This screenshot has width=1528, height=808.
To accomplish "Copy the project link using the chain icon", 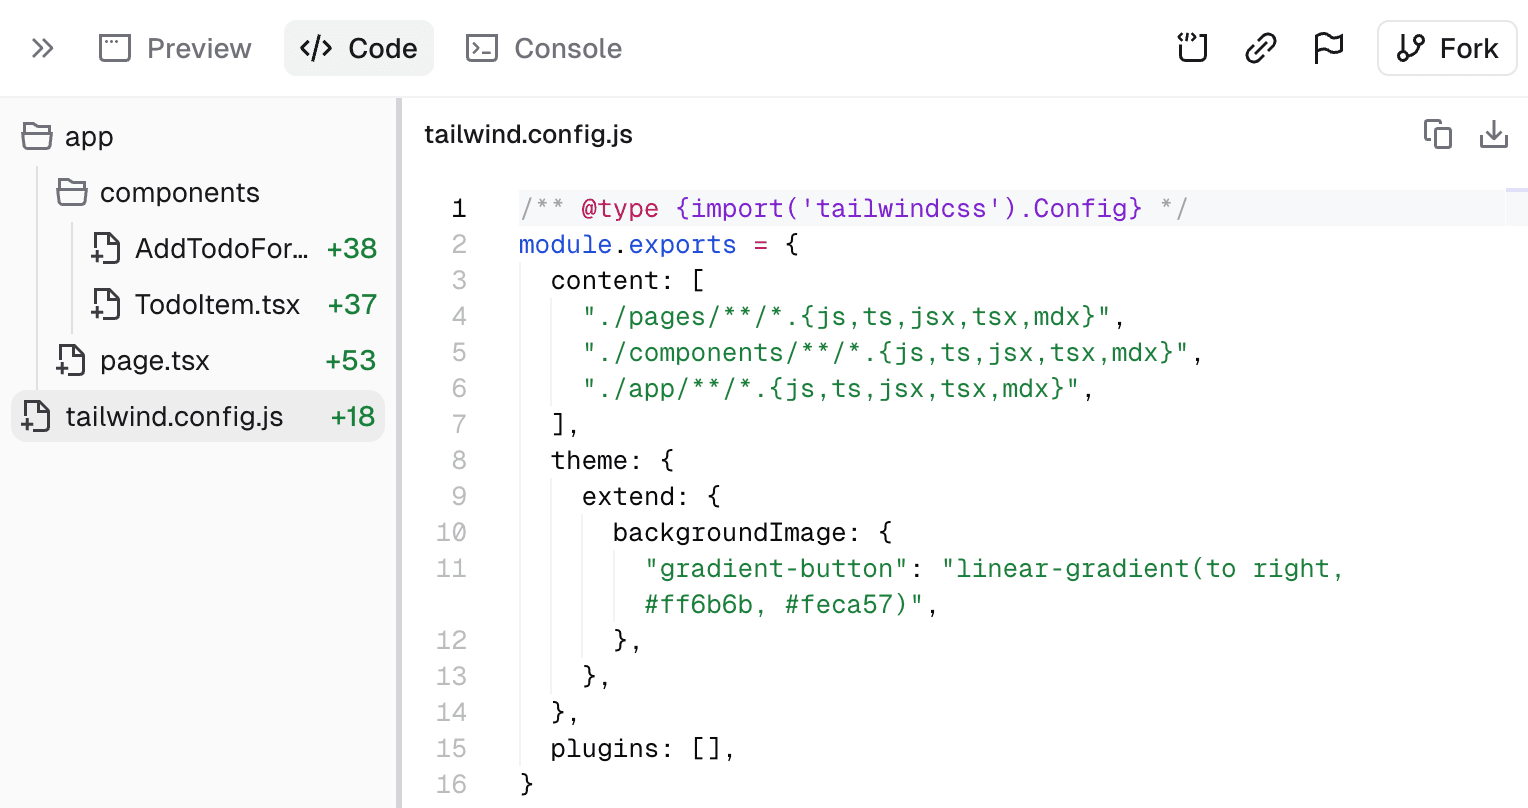I will (x=1260, y=47).
